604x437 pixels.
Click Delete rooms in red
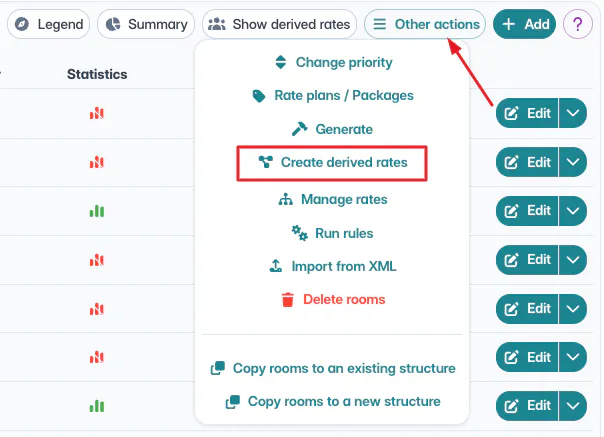(331, 299)
